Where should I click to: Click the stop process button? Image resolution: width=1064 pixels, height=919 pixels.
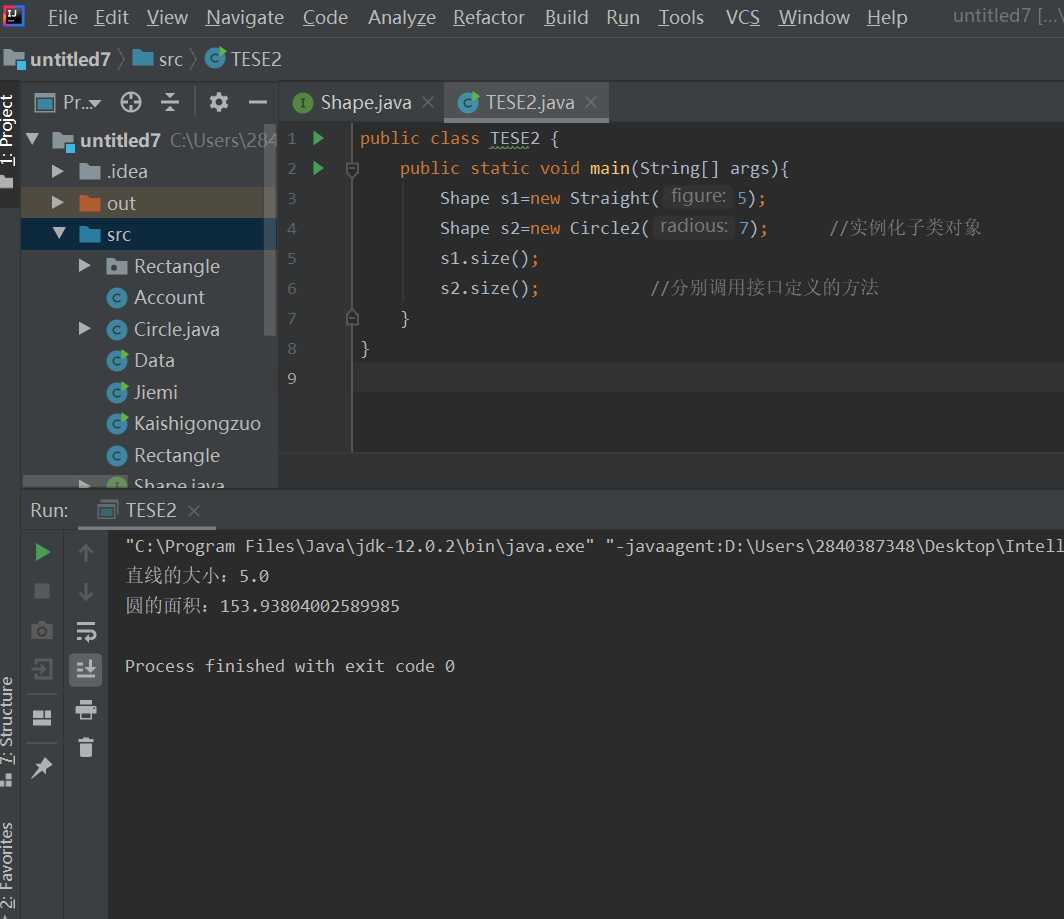[42, 591]
